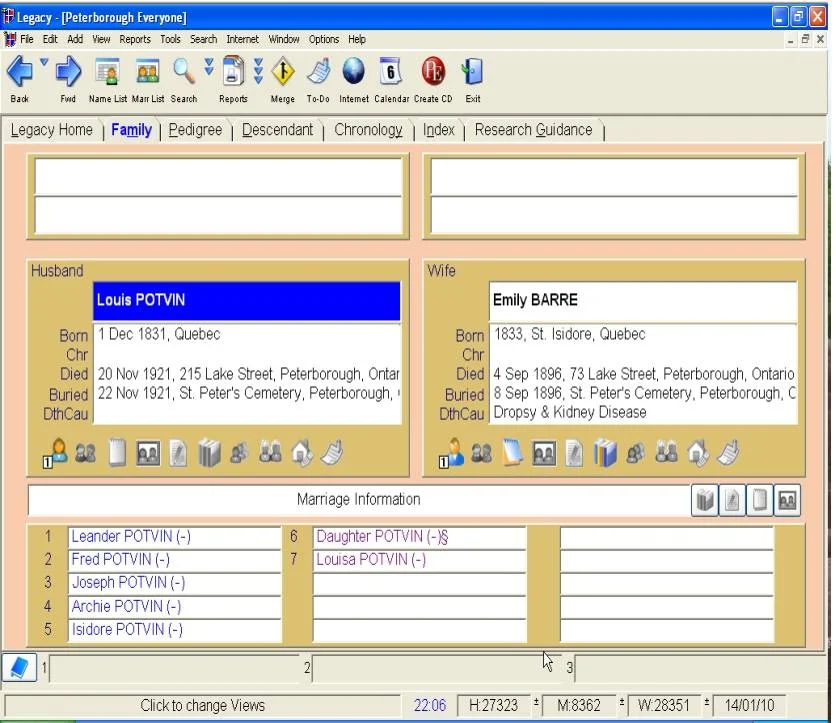Screen dimensions: 836x723
Task: Open the Help menu
Action: pos(357,39)
